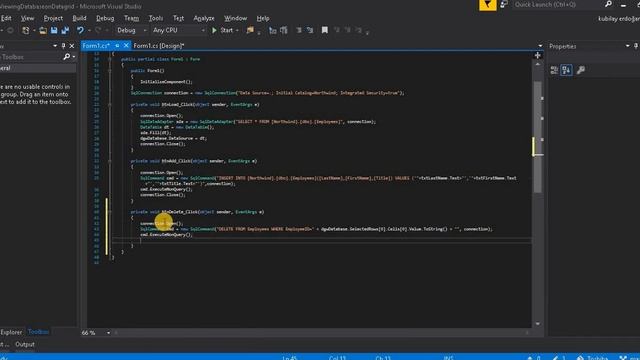Image resolution: width=640 pixels, height=360 pixels.
Task: Click the yellow notifications flag icon
Action: click(488, 5)
